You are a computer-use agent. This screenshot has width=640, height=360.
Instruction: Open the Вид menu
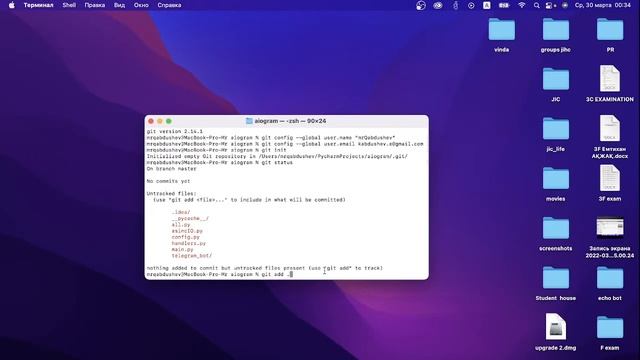click(x=119, y=5)
